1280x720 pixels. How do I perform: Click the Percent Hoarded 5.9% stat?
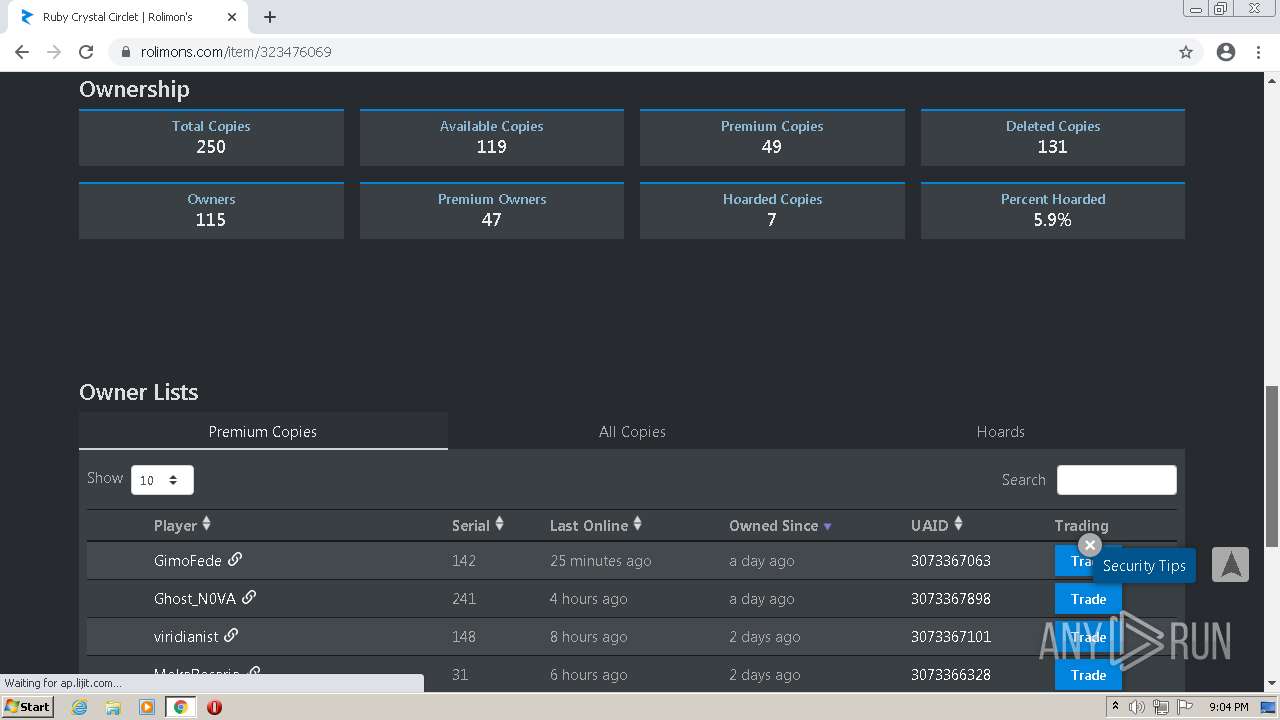[x=1053, y=210]
